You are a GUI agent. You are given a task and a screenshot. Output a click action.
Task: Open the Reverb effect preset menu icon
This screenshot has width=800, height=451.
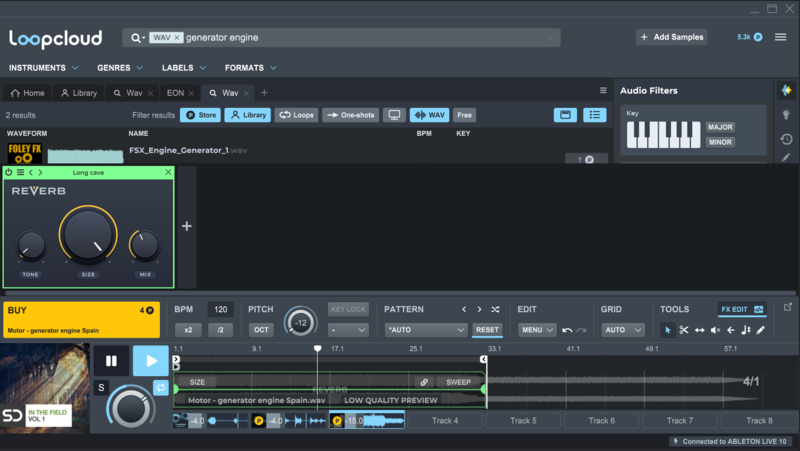(x=20, y=172)
